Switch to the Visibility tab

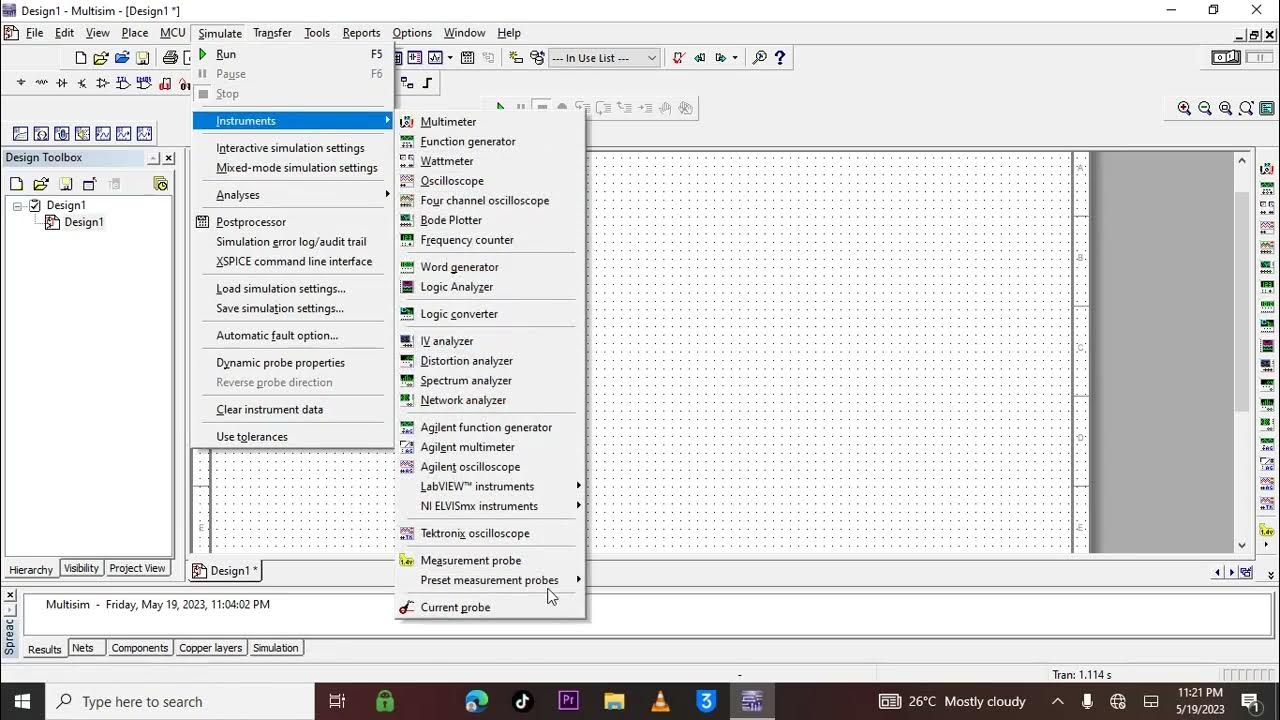point(81,568)
